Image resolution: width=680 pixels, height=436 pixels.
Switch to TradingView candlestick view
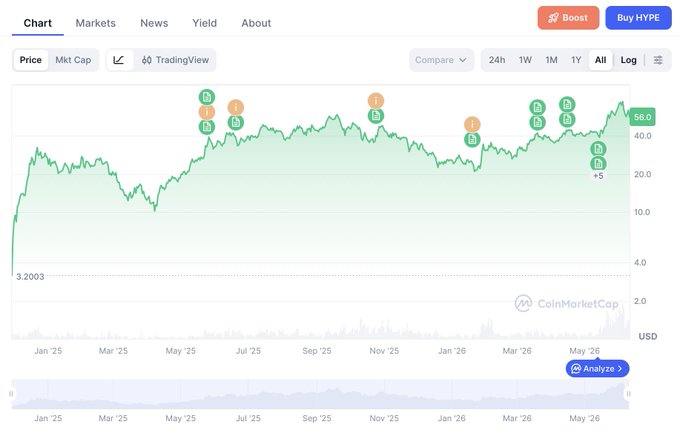pos(176,60)
